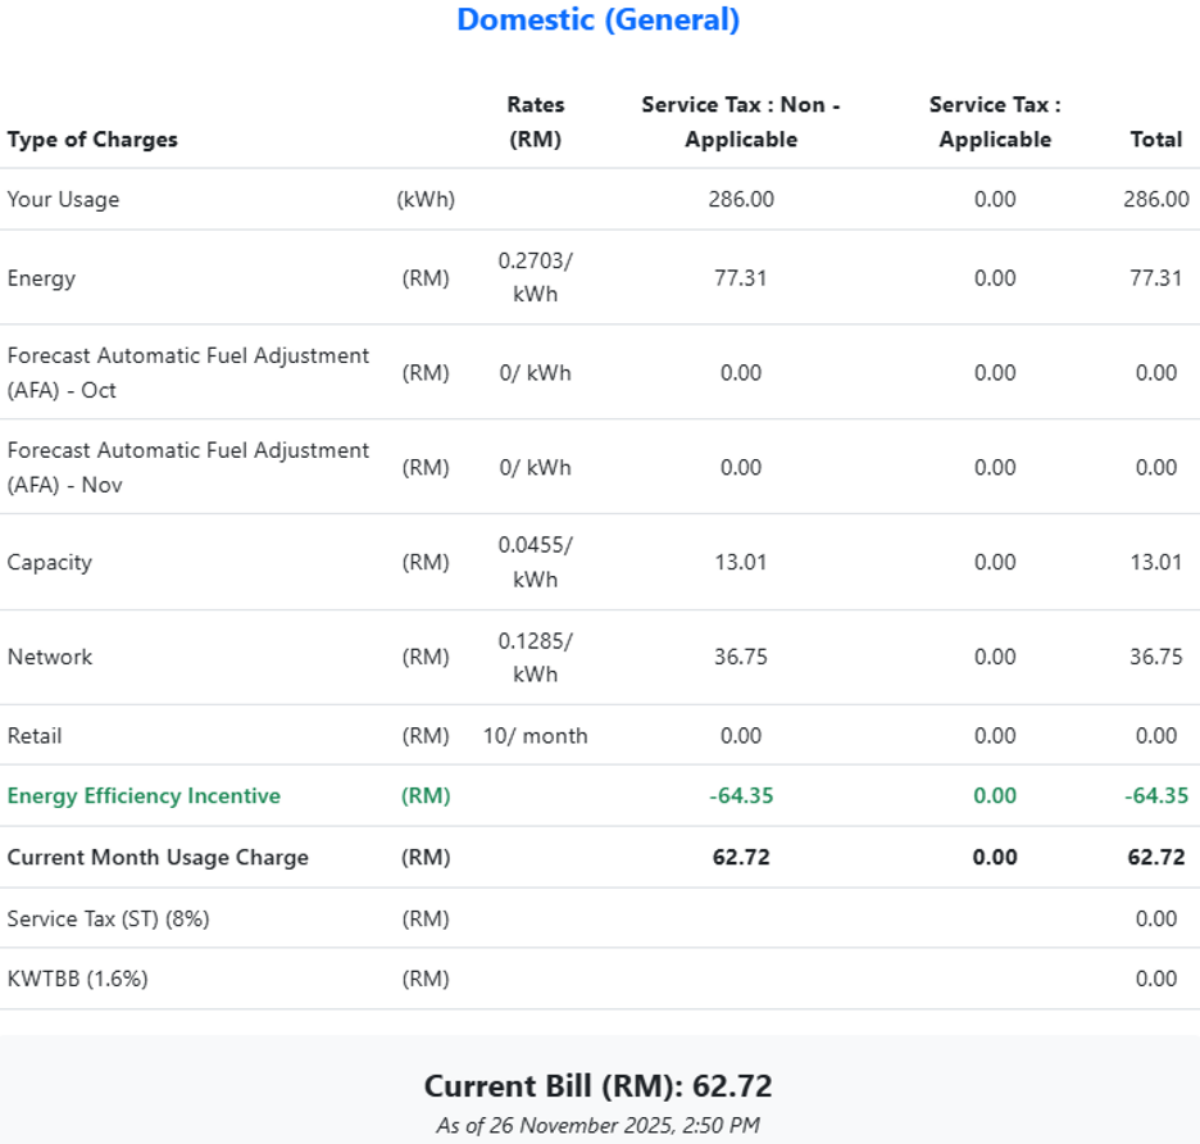
Task: Select the Capacity rate 0.0455/kWh cell
Action: (x=535, y=562)
